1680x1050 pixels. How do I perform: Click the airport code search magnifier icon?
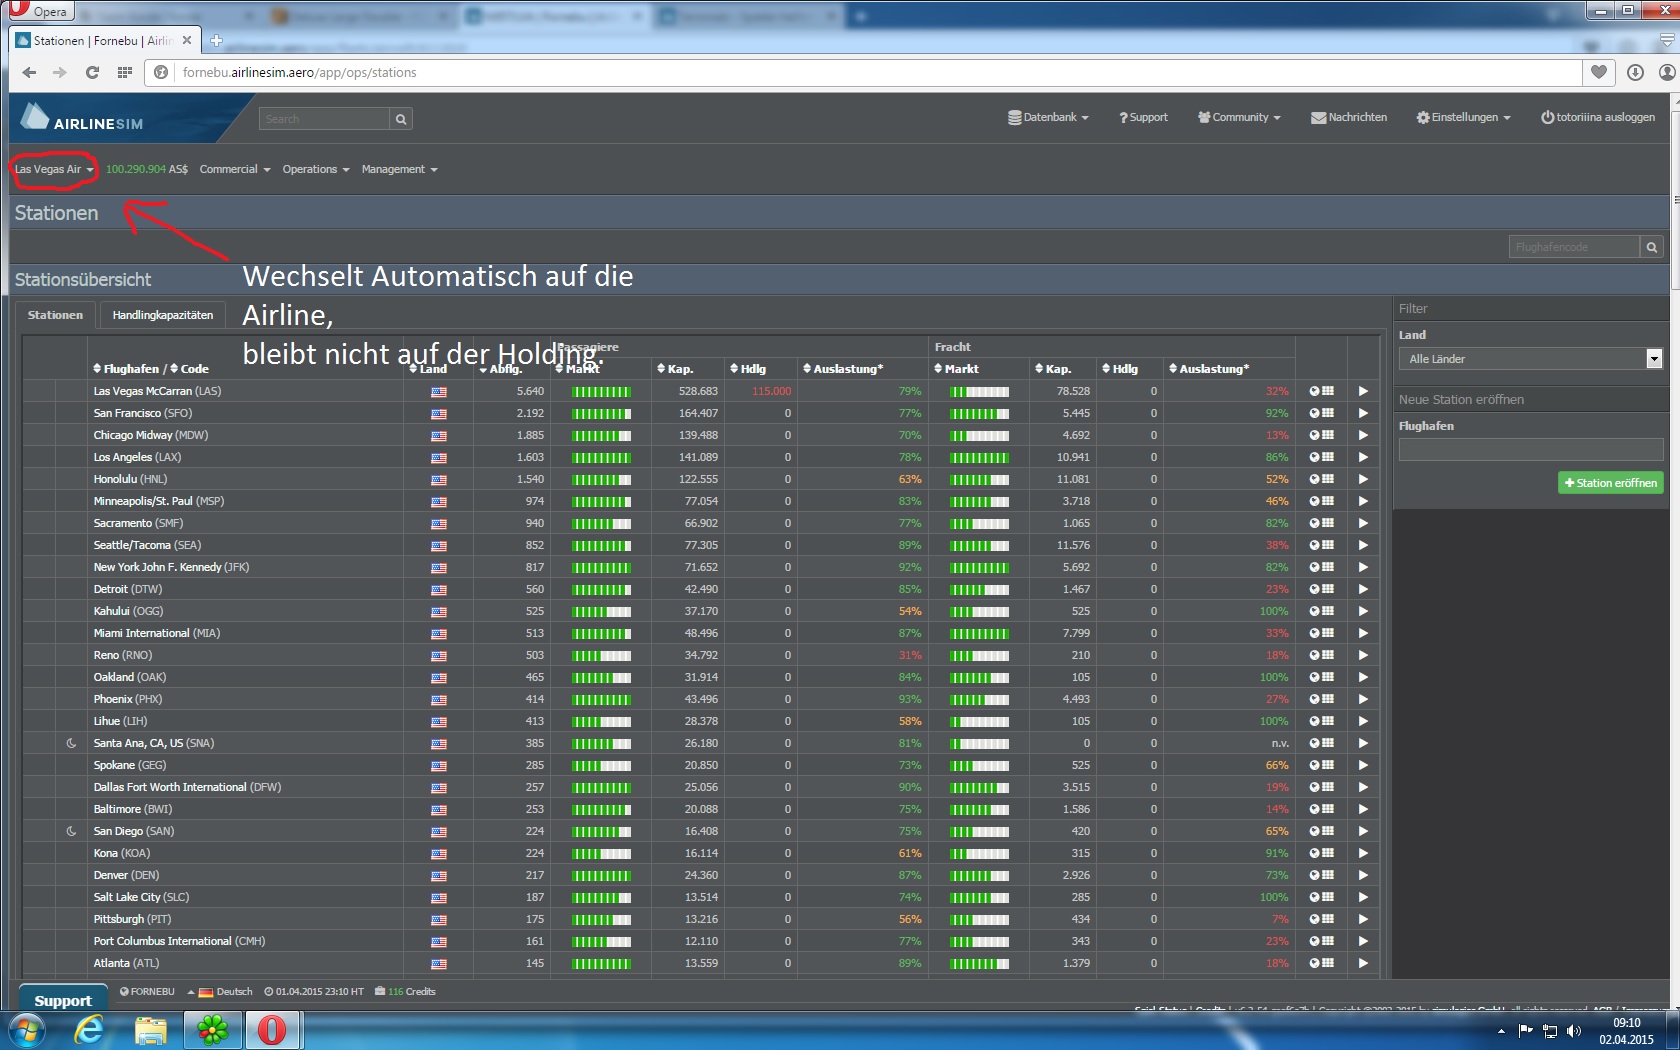tap(1652, 247)
